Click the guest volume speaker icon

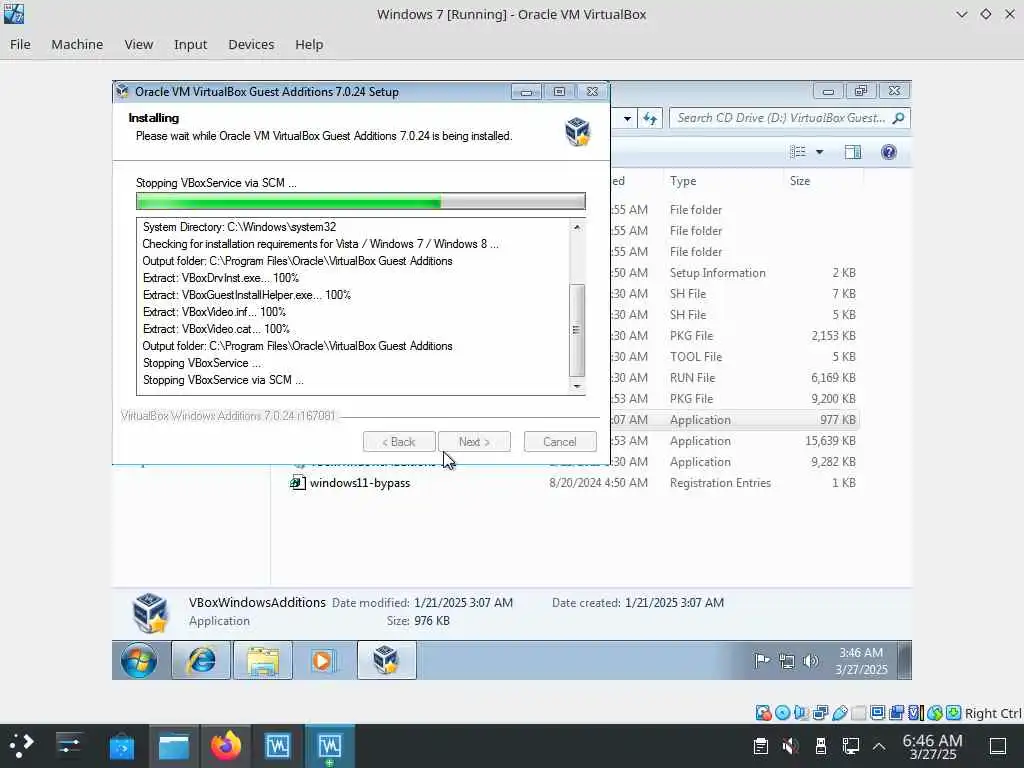810,661
